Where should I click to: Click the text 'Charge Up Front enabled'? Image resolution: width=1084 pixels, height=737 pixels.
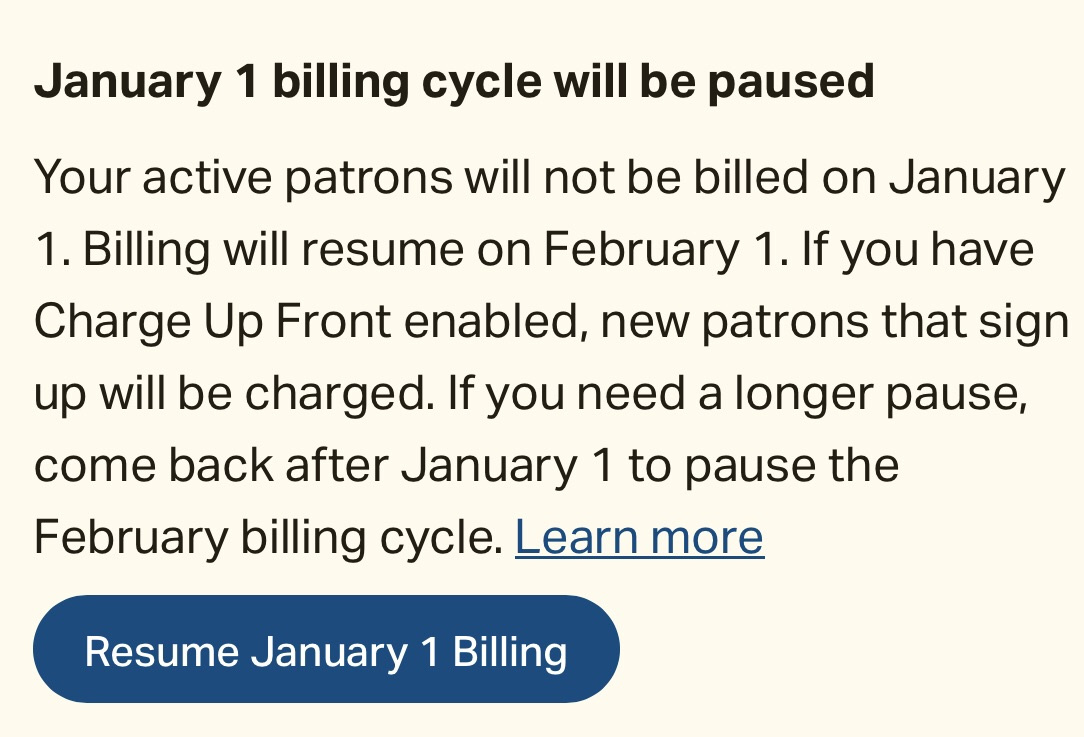click(x=306, y=322)
